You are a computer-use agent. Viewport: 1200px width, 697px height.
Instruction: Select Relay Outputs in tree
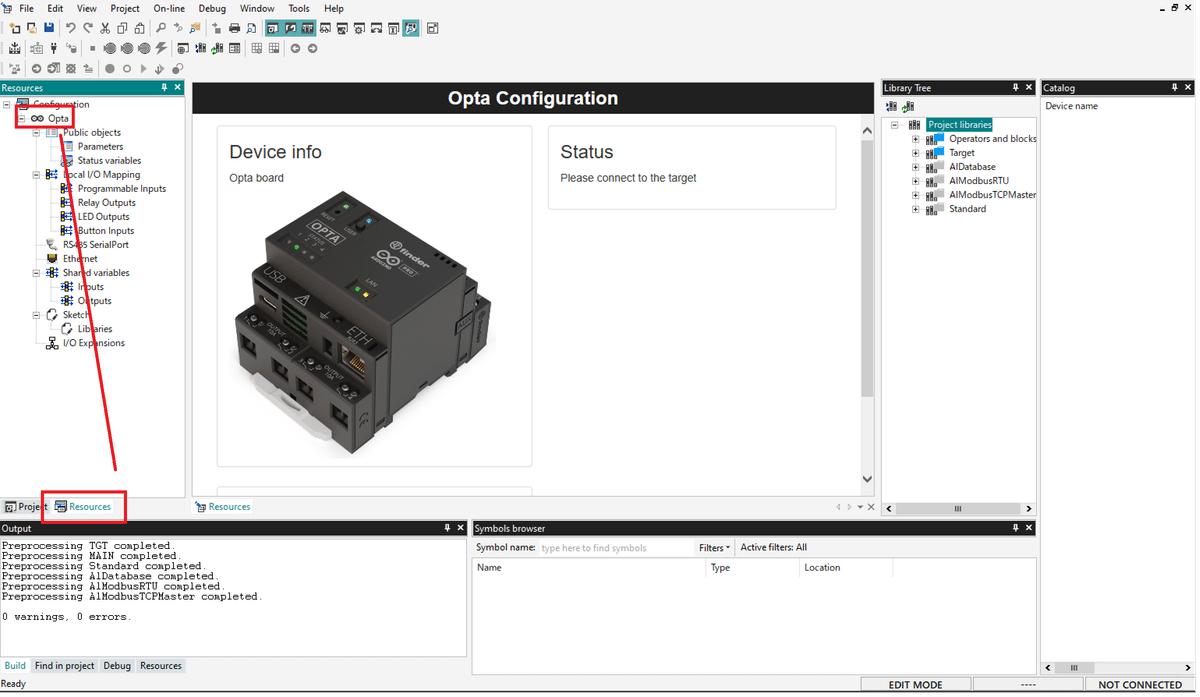106,202
